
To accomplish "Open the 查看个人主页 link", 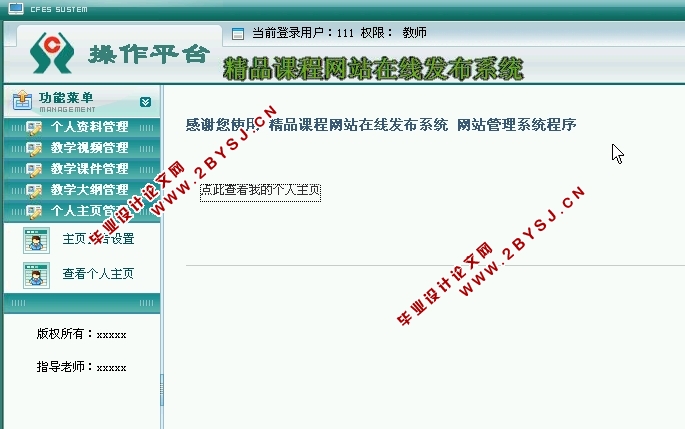I will tap(98, 274).
